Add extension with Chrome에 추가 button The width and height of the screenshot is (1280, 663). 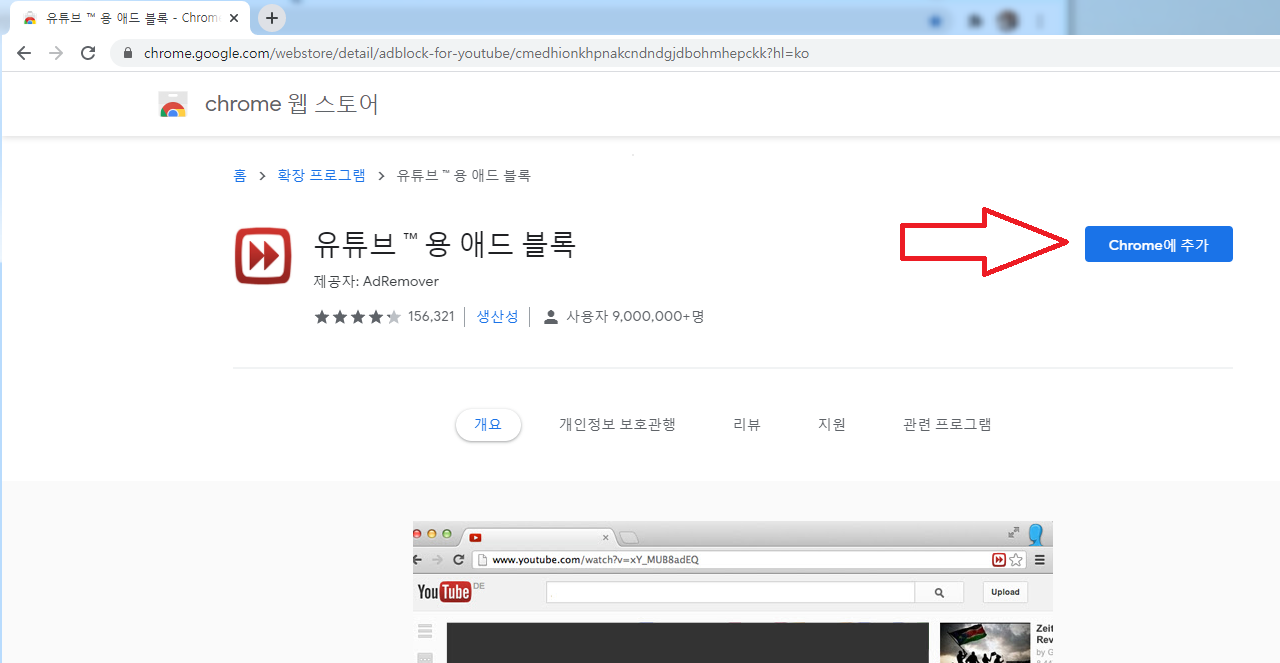(1158, 245)
